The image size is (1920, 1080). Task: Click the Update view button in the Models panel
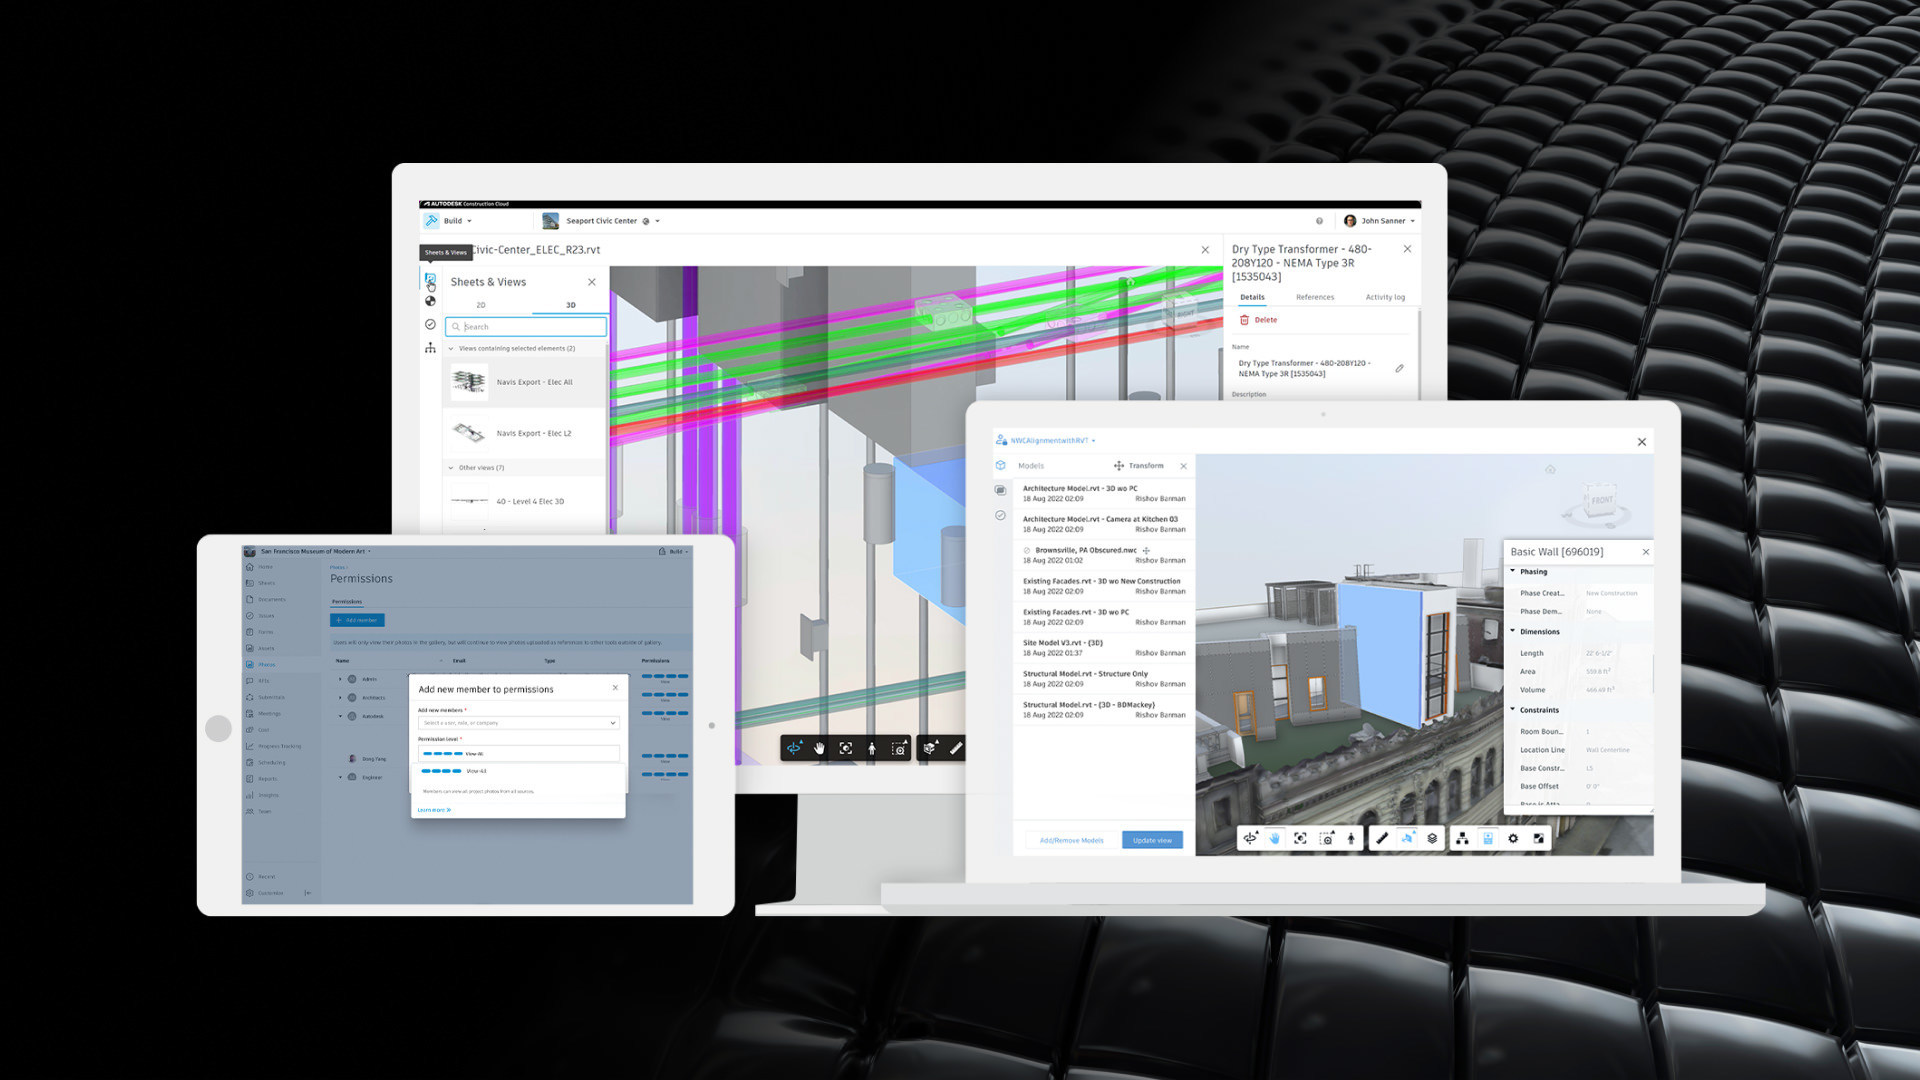pyautogui.click(x=1154, y=840)
